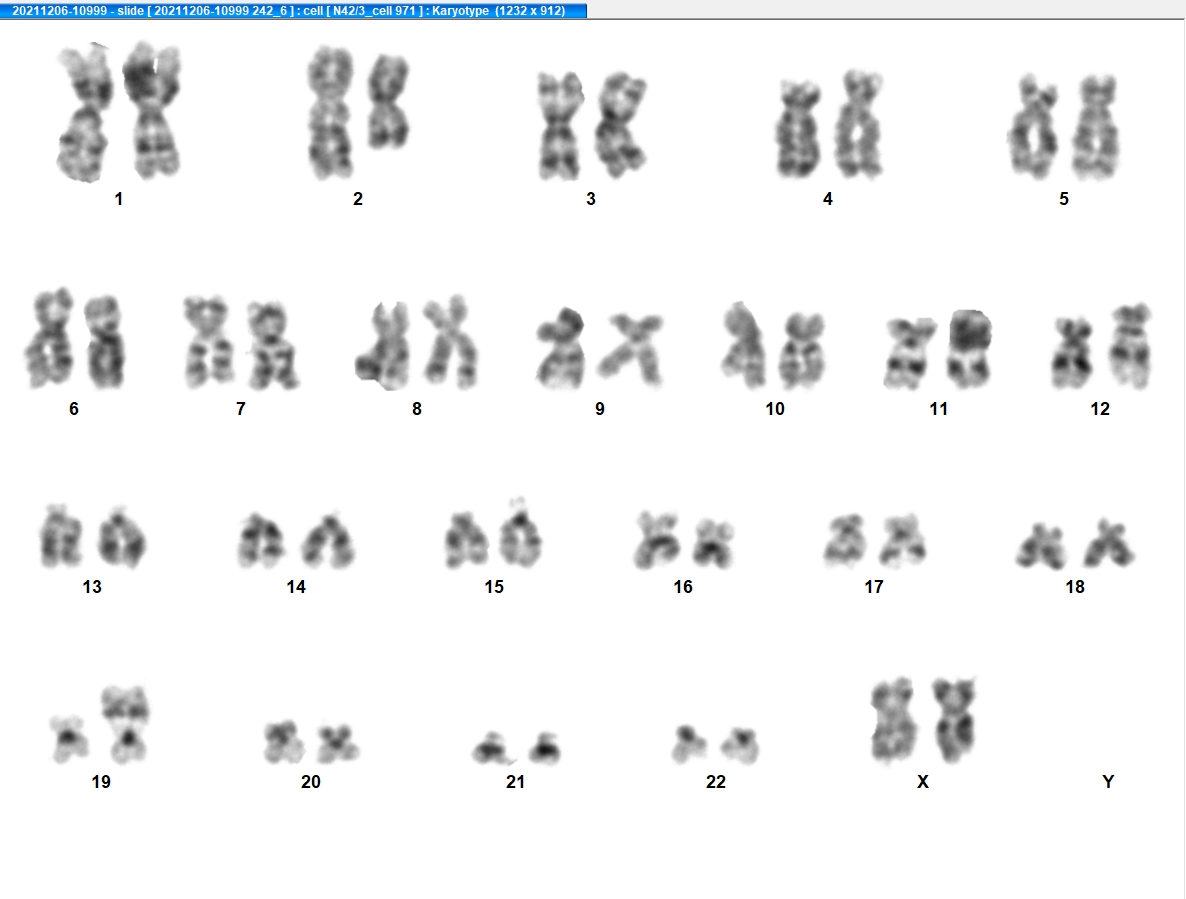
Task: Select the chromosome 14 pair image
Action: point(296,540)
